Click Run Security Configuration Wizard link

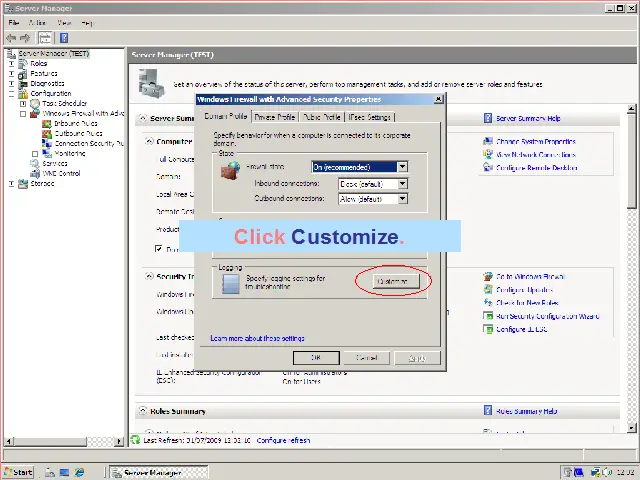pyautogui.click(x=547, y=316)
